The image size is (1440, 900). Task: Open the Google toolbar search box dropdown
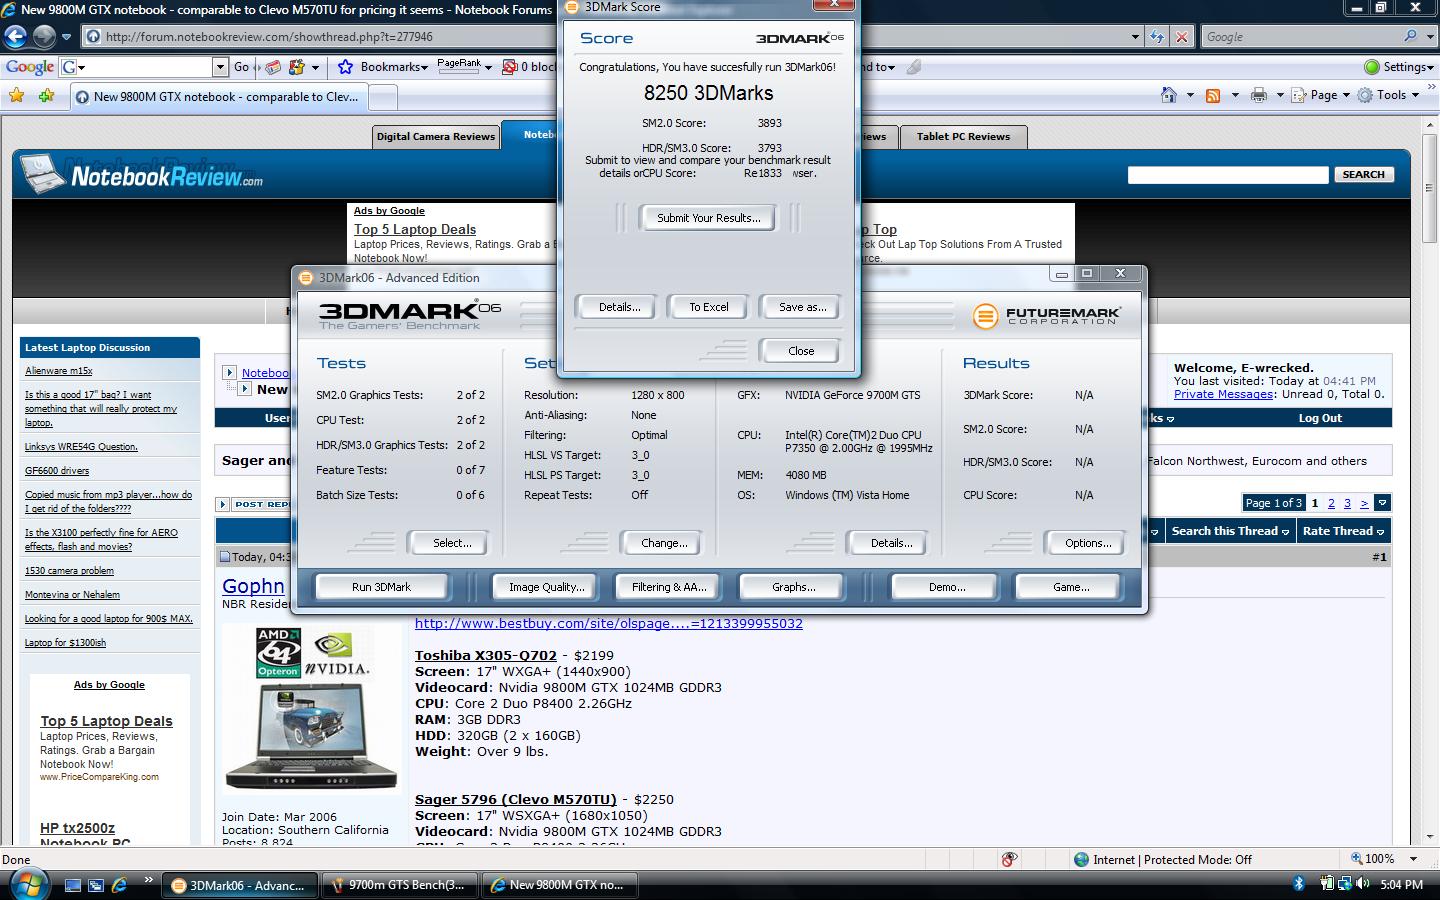(x=220, y=67)
